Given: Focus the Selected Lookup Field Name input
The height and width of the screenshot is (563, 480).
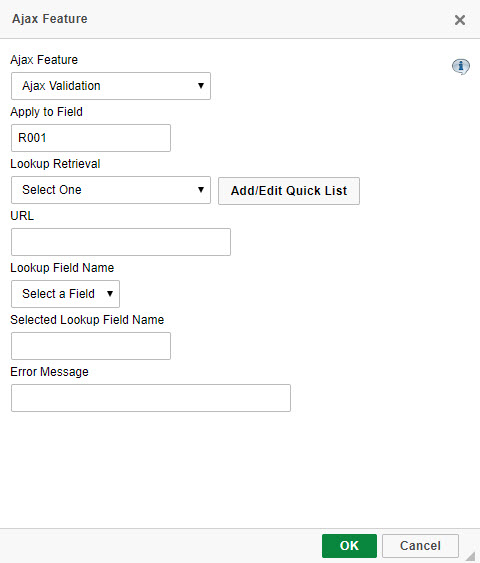Looking at the screenshot, I should tap(91, 346).
